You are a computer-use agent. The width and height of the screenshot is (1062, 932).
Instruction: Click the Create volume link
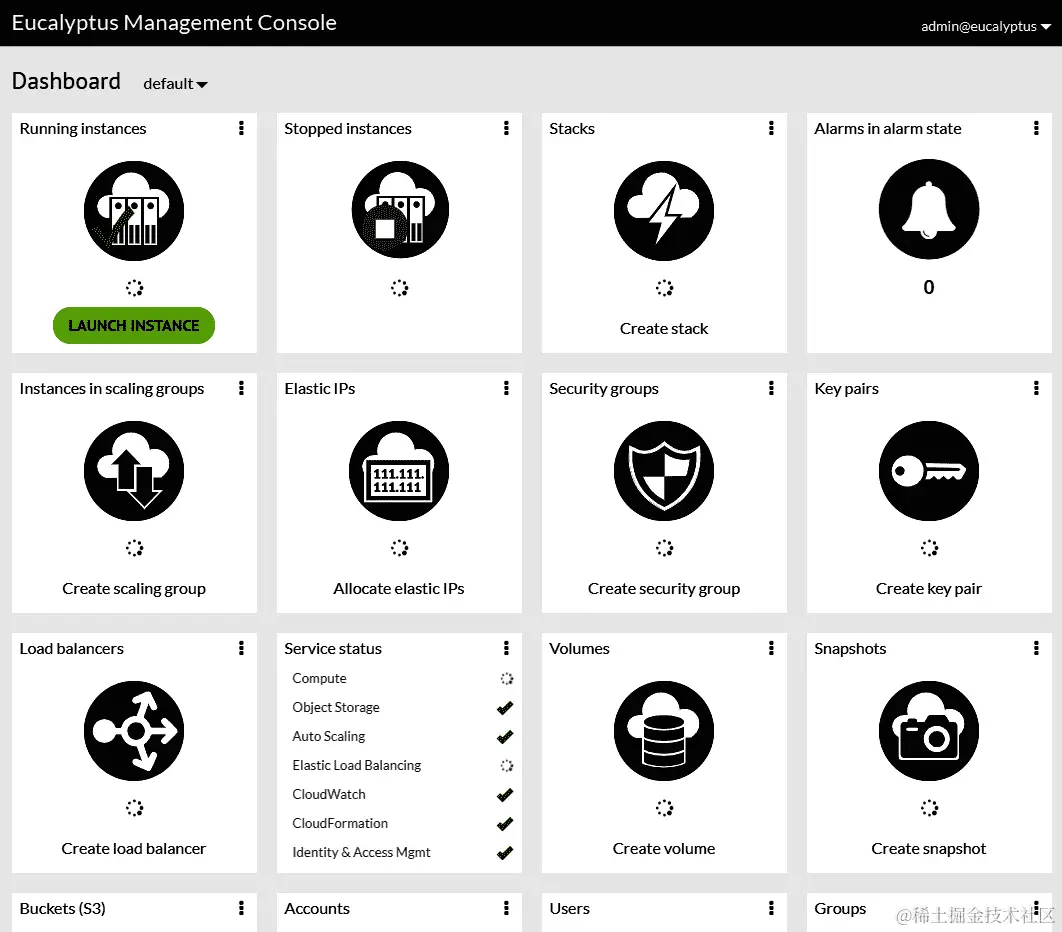point(664,849)
